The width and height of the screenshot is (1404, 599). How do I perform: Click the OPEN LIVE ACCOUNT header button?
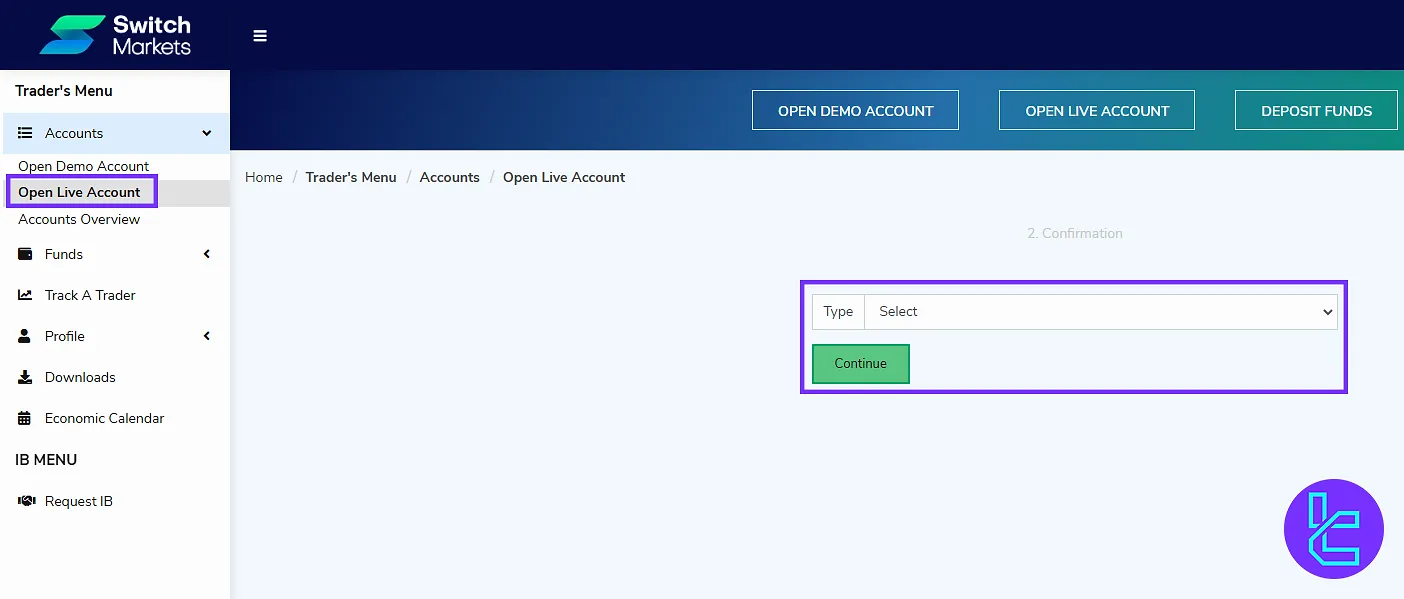1097,110
